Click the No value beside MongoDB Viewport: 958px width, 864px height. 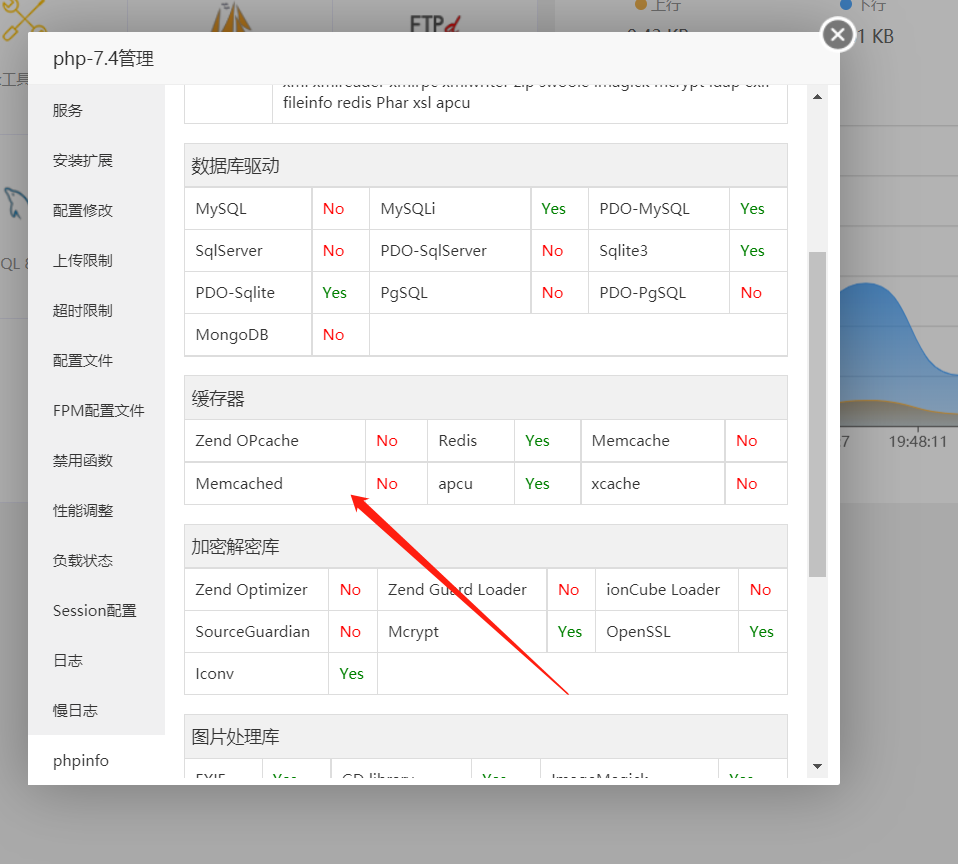click(334, 335)
